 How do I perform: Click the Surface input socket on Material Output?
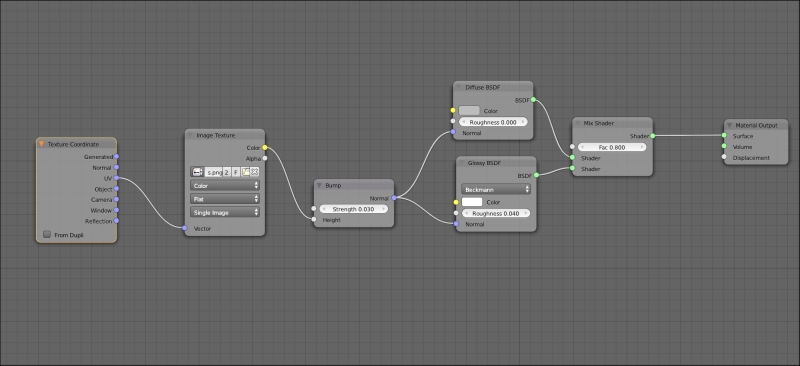pyautogui.click(x=724, y=136)
